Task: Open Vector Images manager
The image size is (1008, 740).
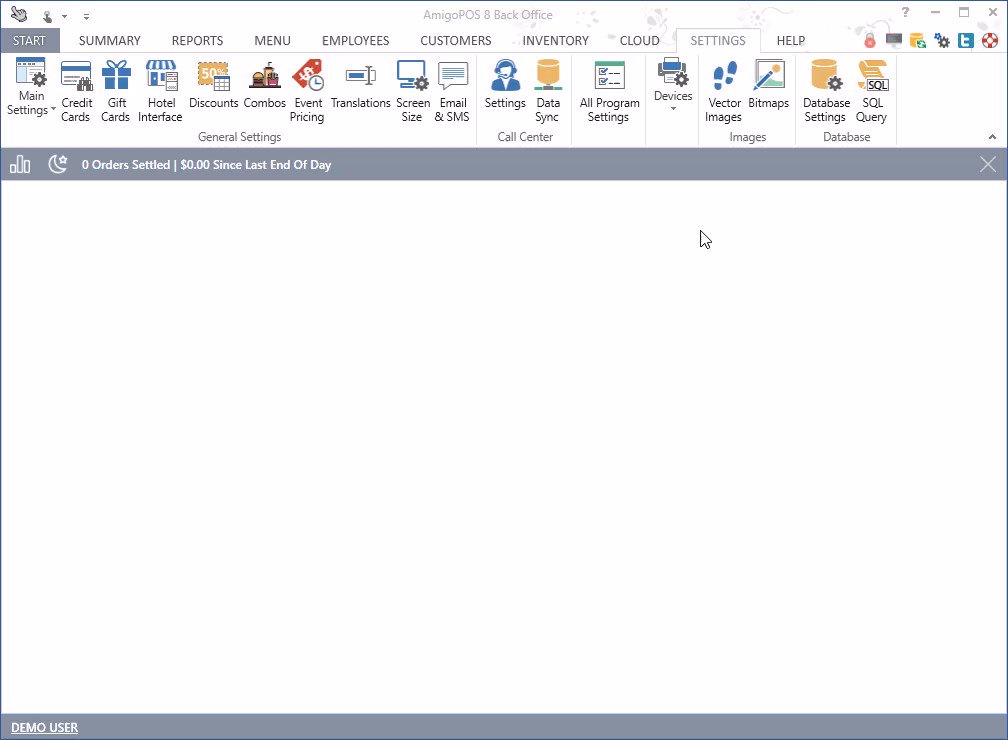Action: click(x=724, y=90)
